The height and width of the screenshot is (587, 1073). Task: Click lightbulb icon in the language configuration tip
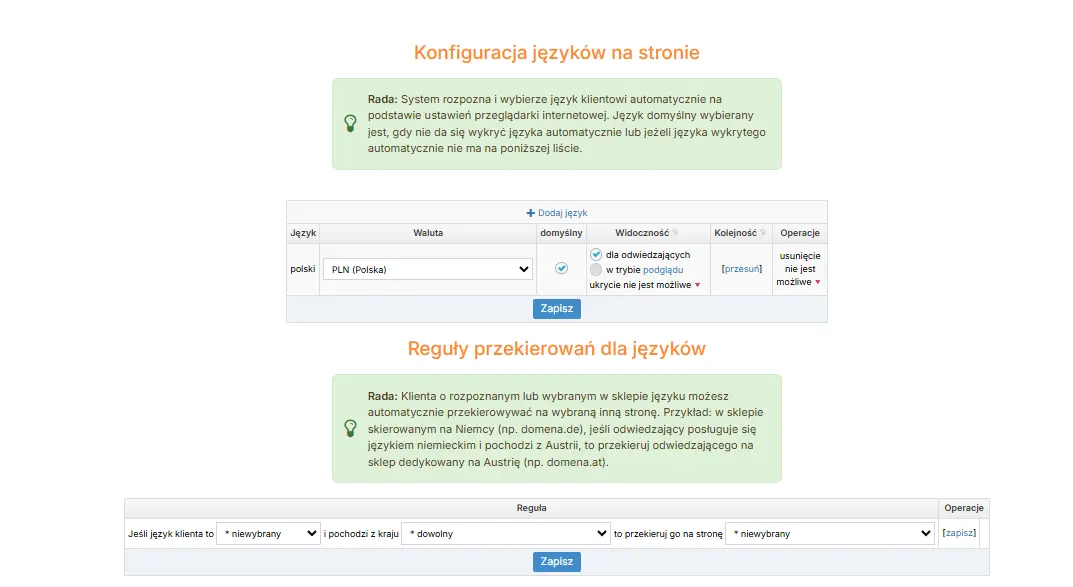pos(350,124)
